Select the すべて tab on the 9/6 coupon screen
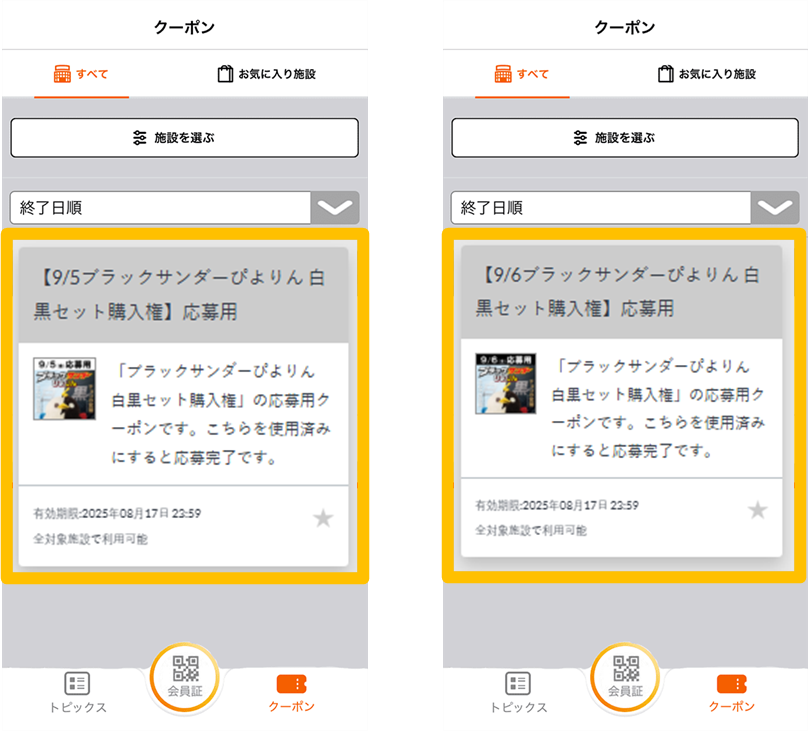Viewport: 808px width, 731px height. pos(522,74)
